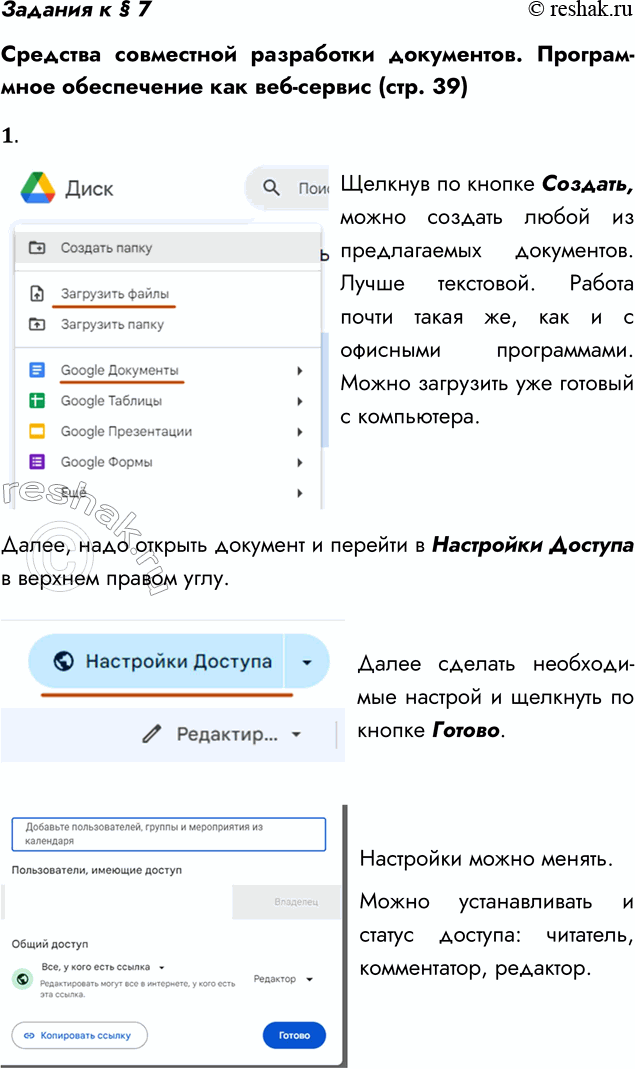This screenshot has height=1069, width=635.
Task: Expand the Ещё submenu arrow
Action: click(299, 494)
